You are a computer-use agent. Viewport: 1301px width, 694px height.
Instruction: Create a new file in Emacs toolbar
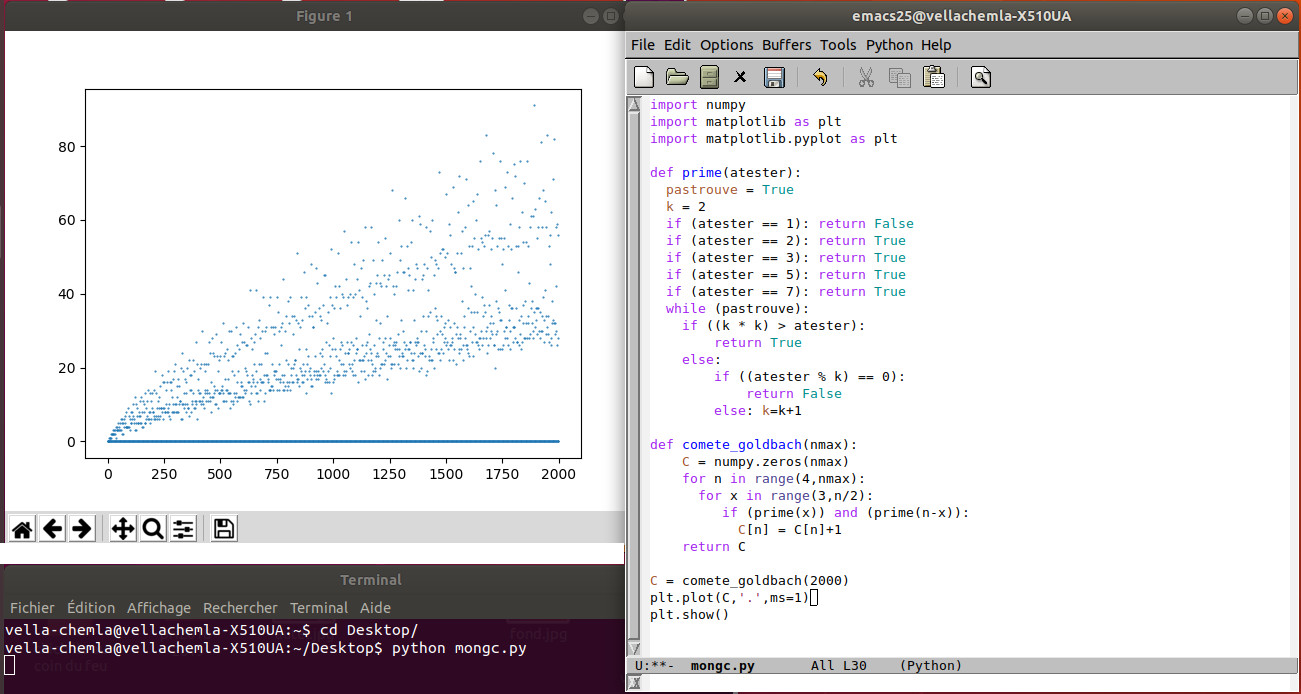[645, 77]
